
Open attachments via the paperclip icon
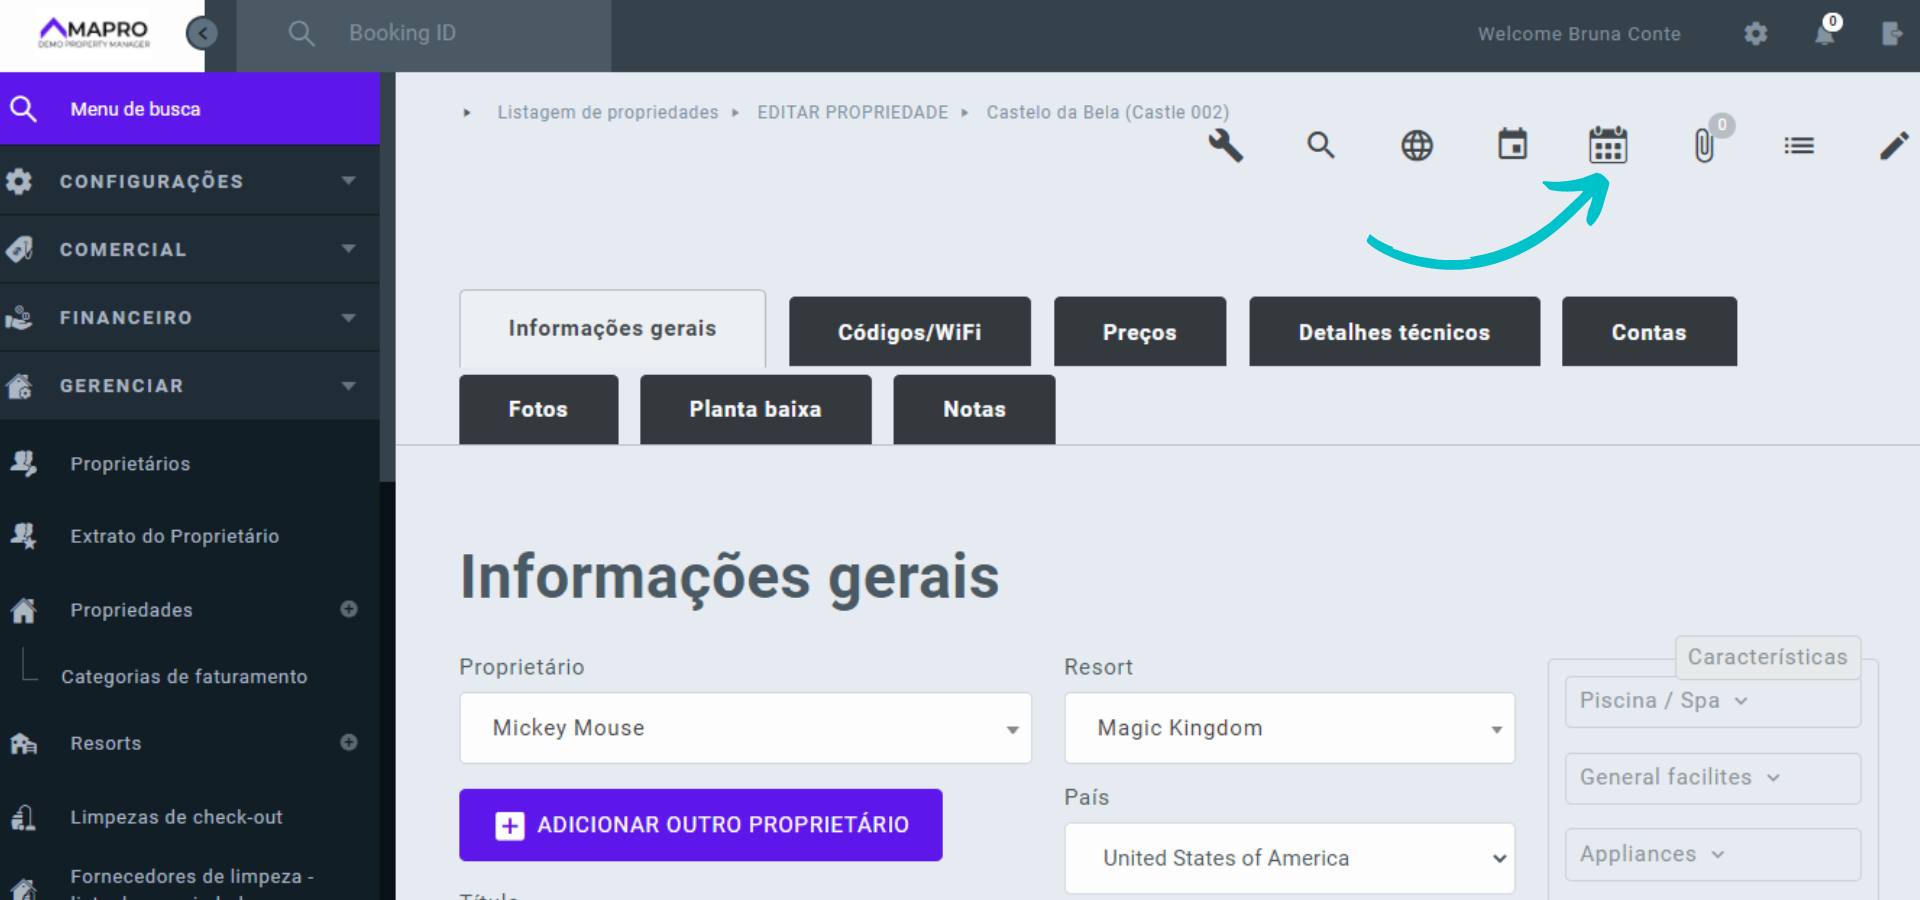(x=1705, y=146)
